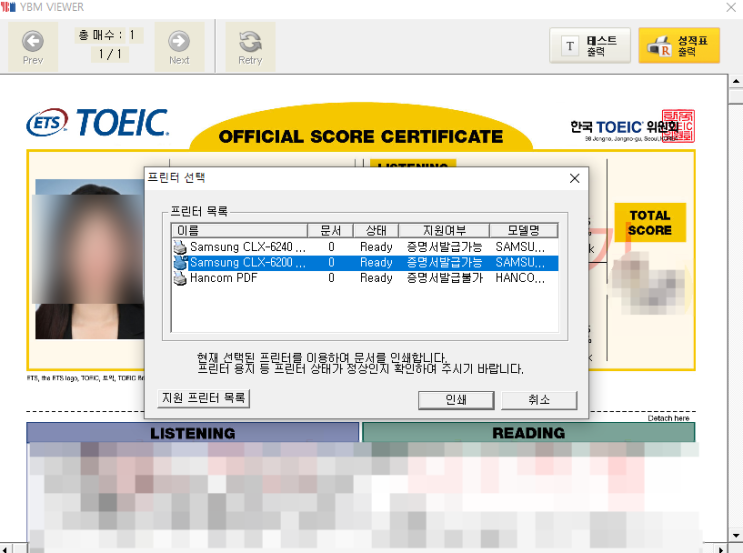This screenshot has height=553, width=743.
Task: Click the LISTENING section header in the certificate
Action: 192,433
